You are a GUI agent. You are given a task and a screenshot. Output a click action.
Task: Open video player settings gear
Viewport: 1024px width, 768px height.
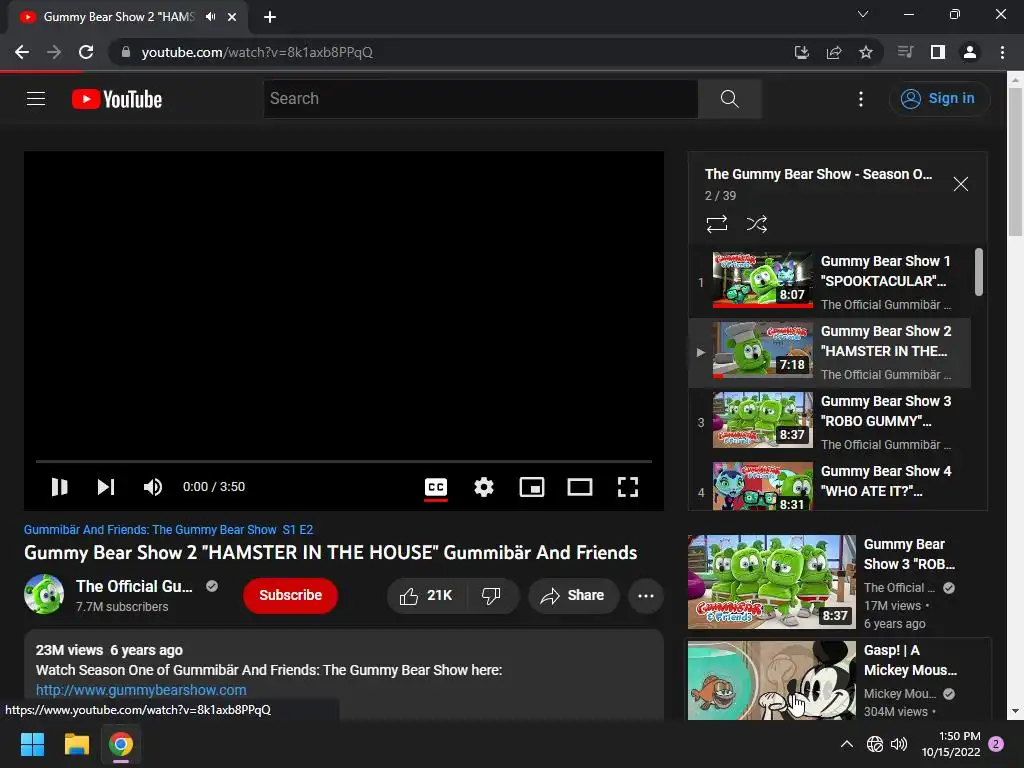point(484,487)
